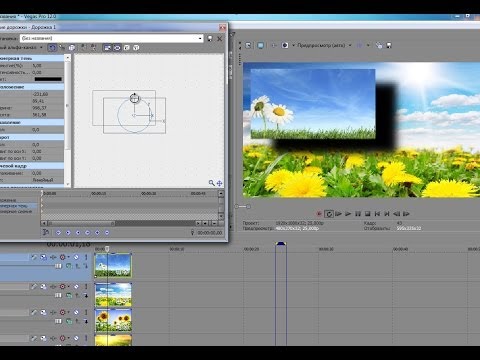Click the black shadow color swatch
The width and height of the screenshot is (480, 360).
click(x=48, y=79)
